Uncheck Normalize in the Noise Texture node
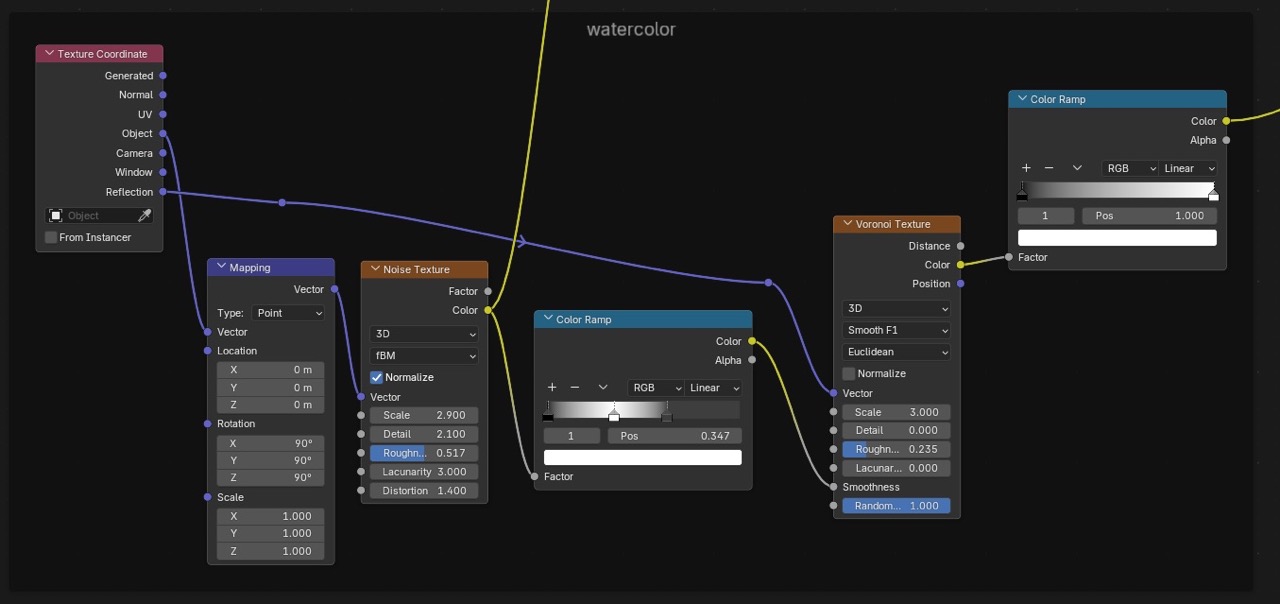Screen dimensions: 1280x604 (x=377, y=377)
